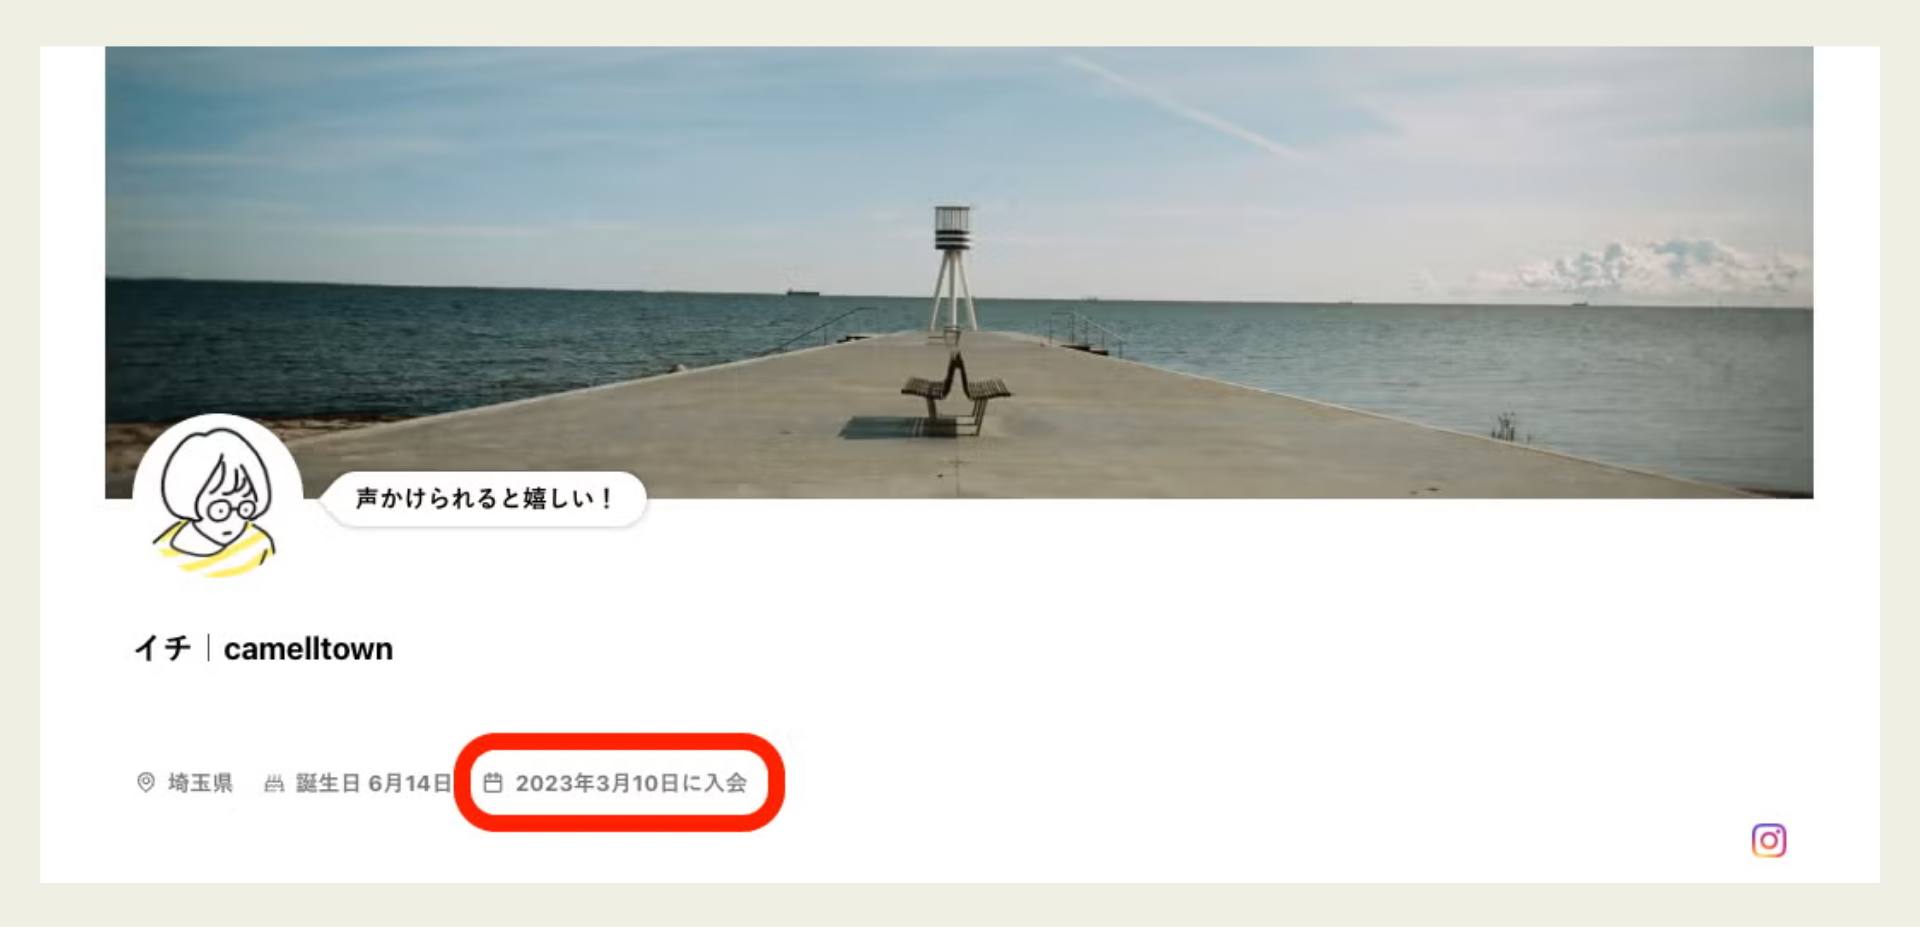
Task: Click the 埼玉県 location text
Action: [200, 783]
